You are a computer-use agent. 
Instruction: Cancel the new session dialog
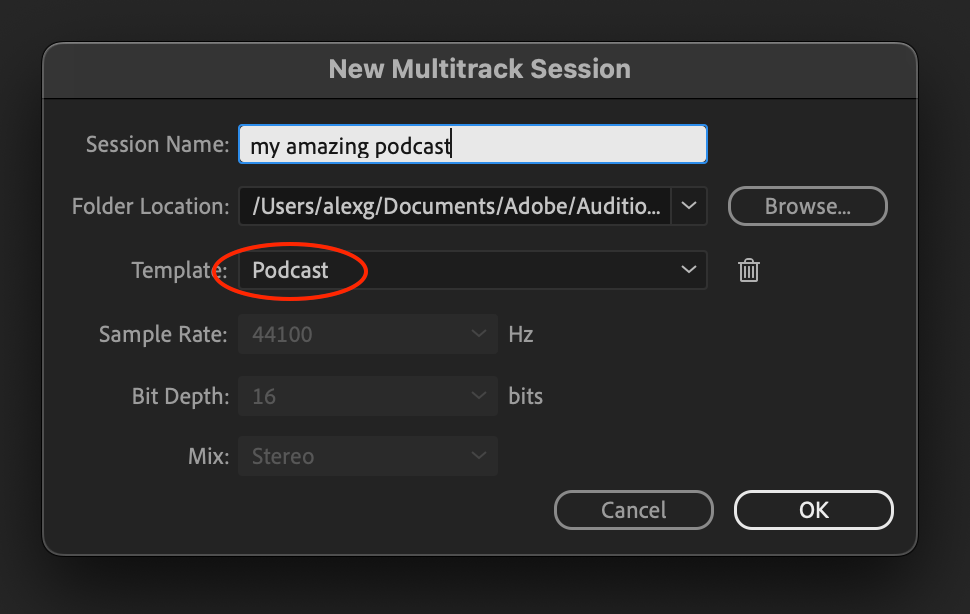click(633, 510)
